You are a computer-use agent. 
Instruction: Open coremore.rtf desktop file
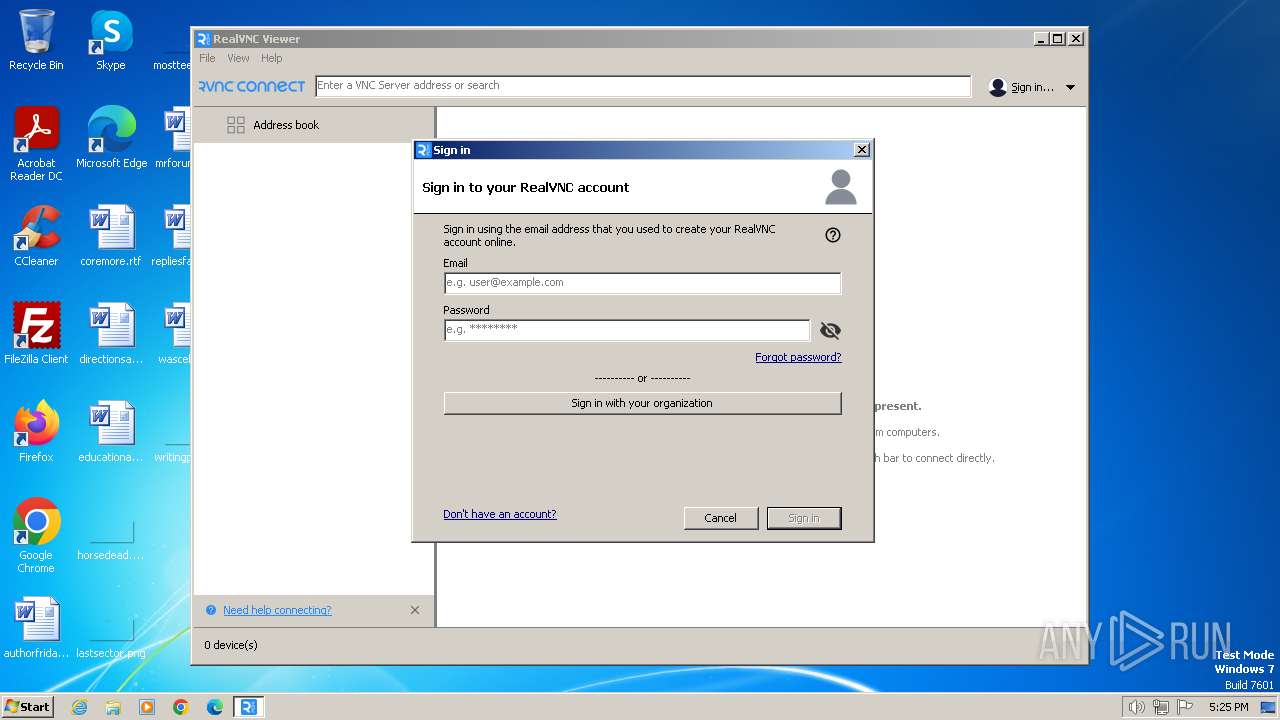point(111,236)
